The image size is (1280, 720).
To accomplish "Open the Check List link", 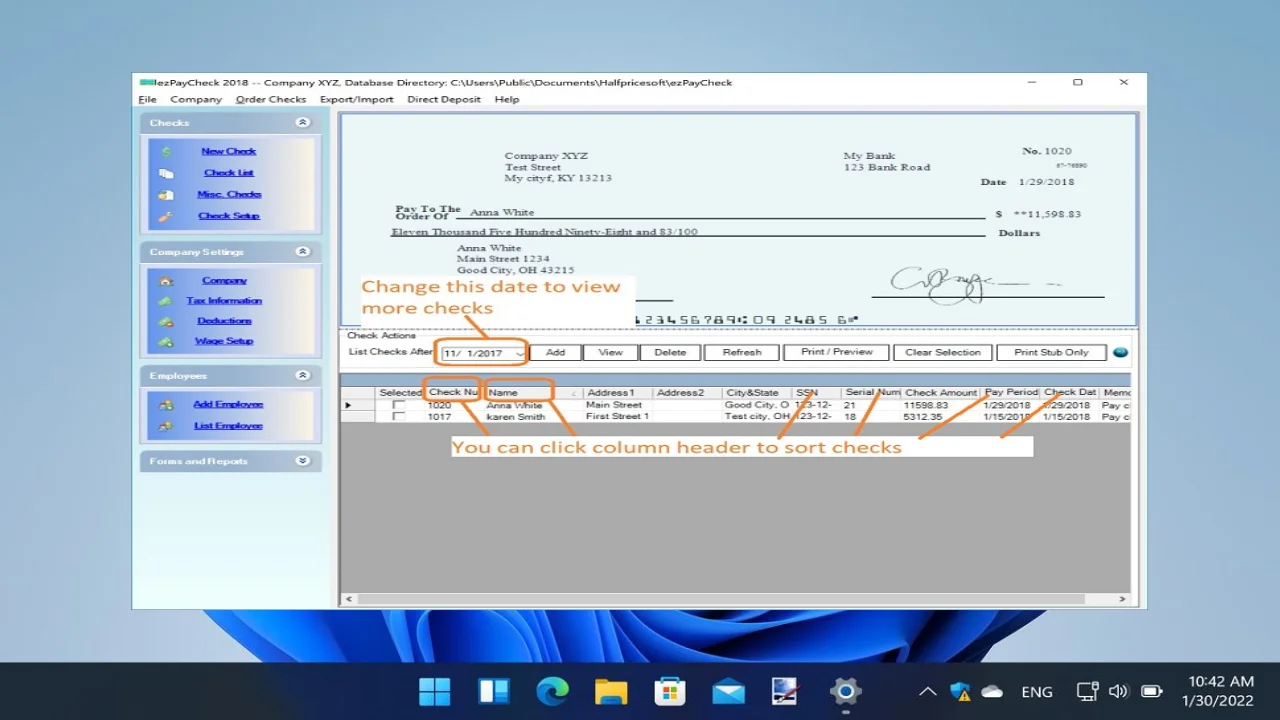I will click(x=228, y=173).
